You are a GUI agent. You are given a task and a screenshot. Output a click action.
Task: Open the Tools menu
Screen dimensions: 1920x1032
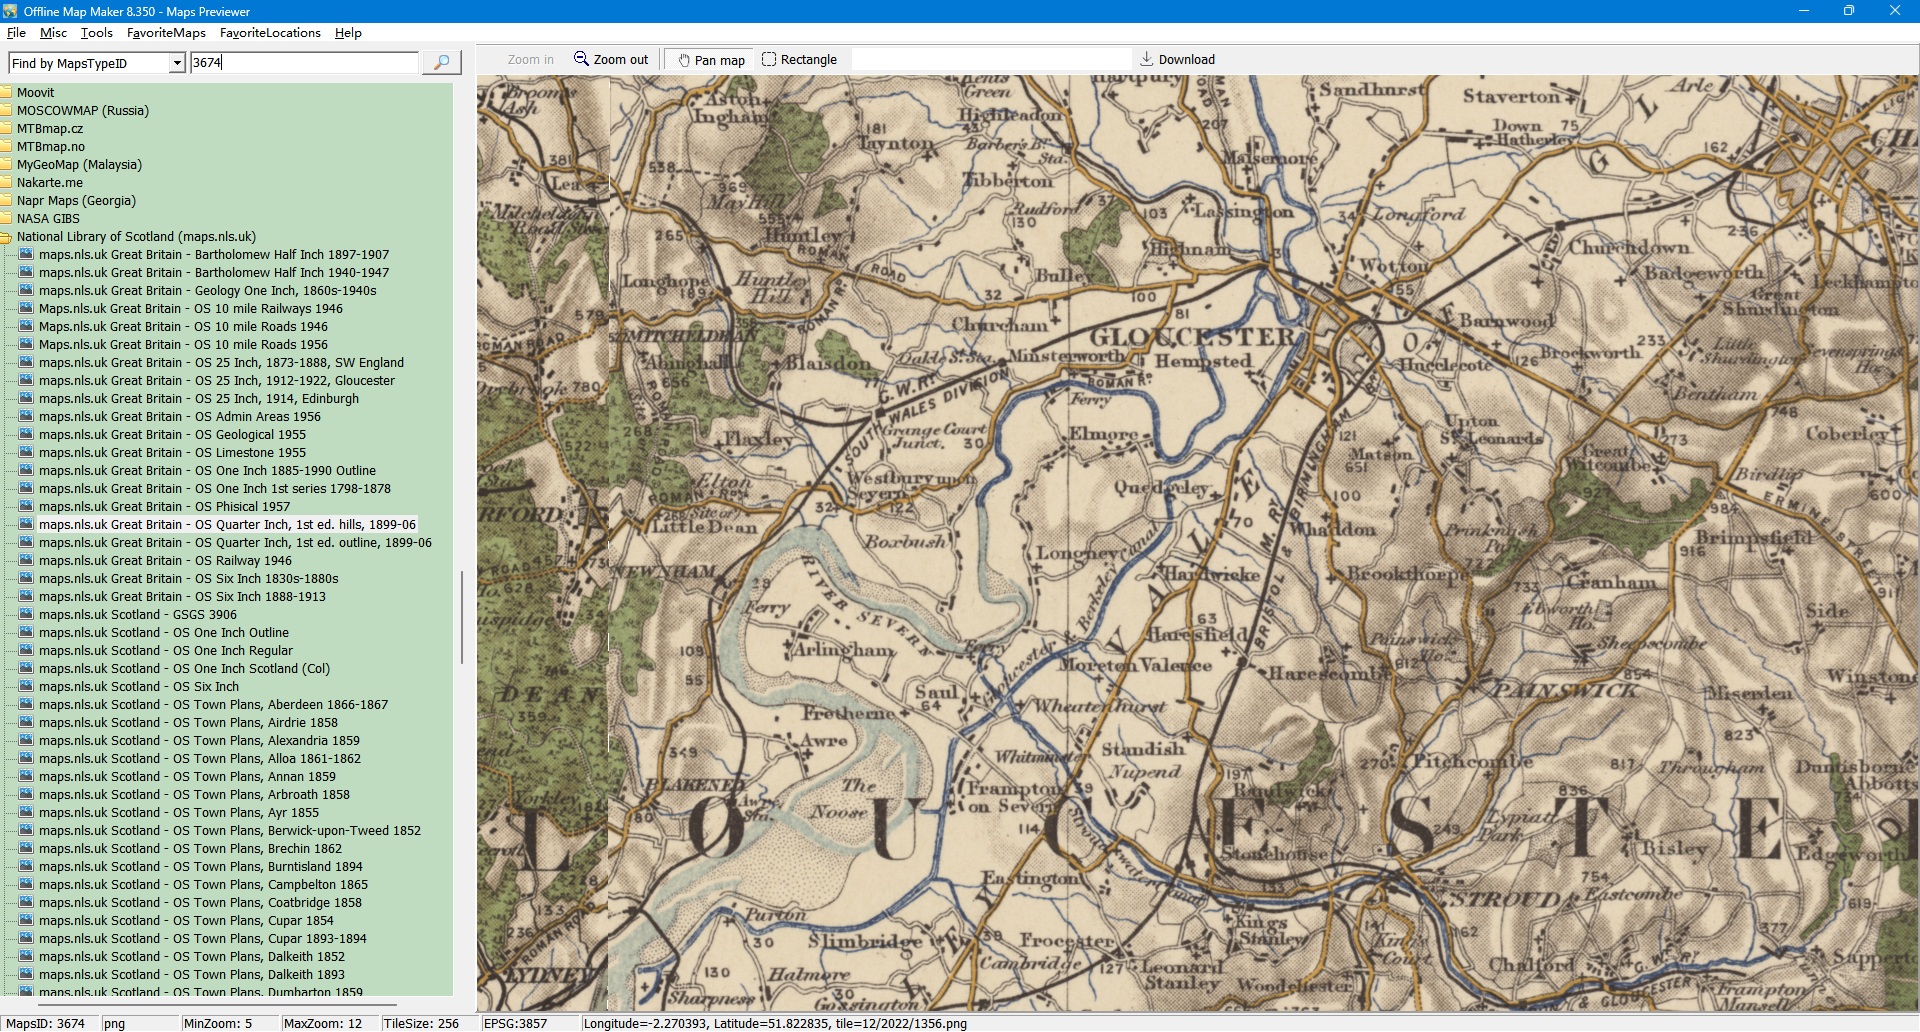click(97, 33)
